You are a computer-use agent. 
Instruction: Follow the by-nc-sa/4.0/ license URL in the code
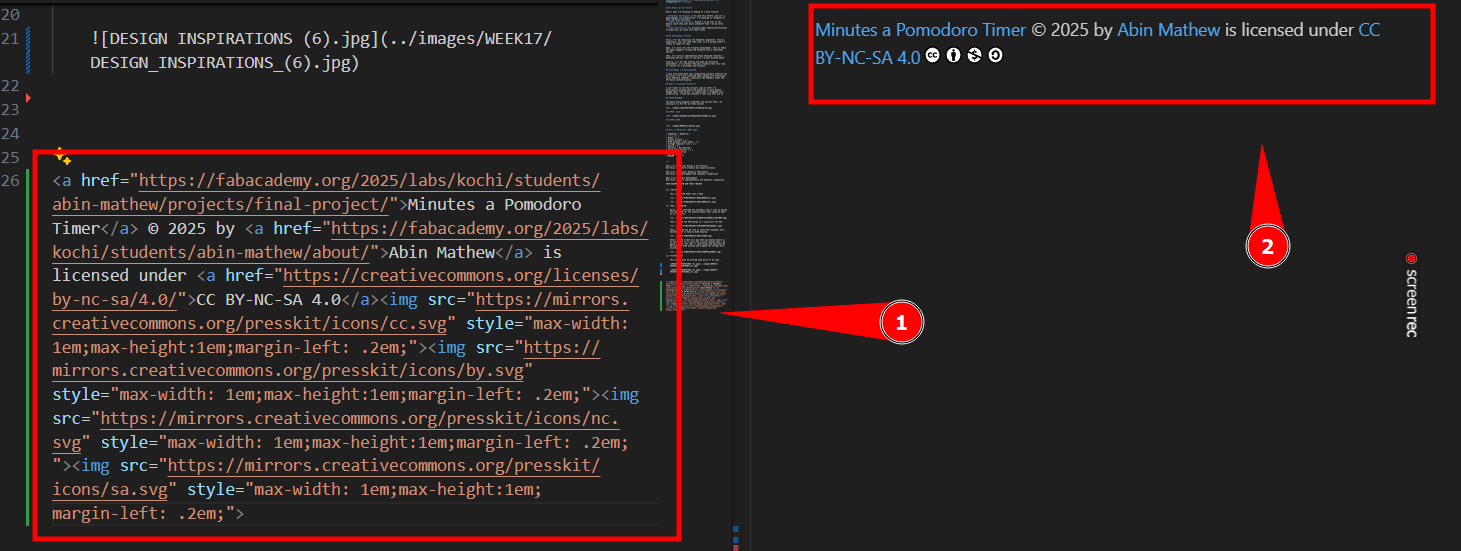pyautogui.click(x=115, y=298)
